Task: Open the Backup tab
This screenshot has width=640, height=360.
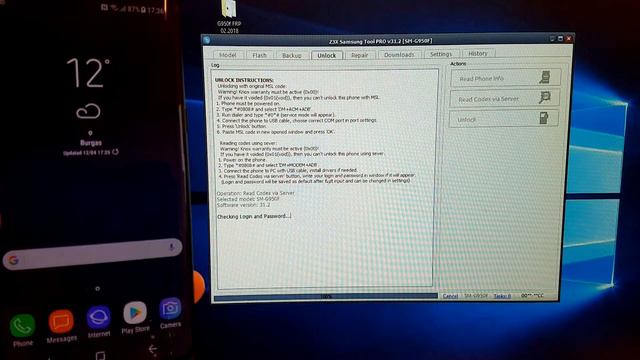Action: click(291, 55)
